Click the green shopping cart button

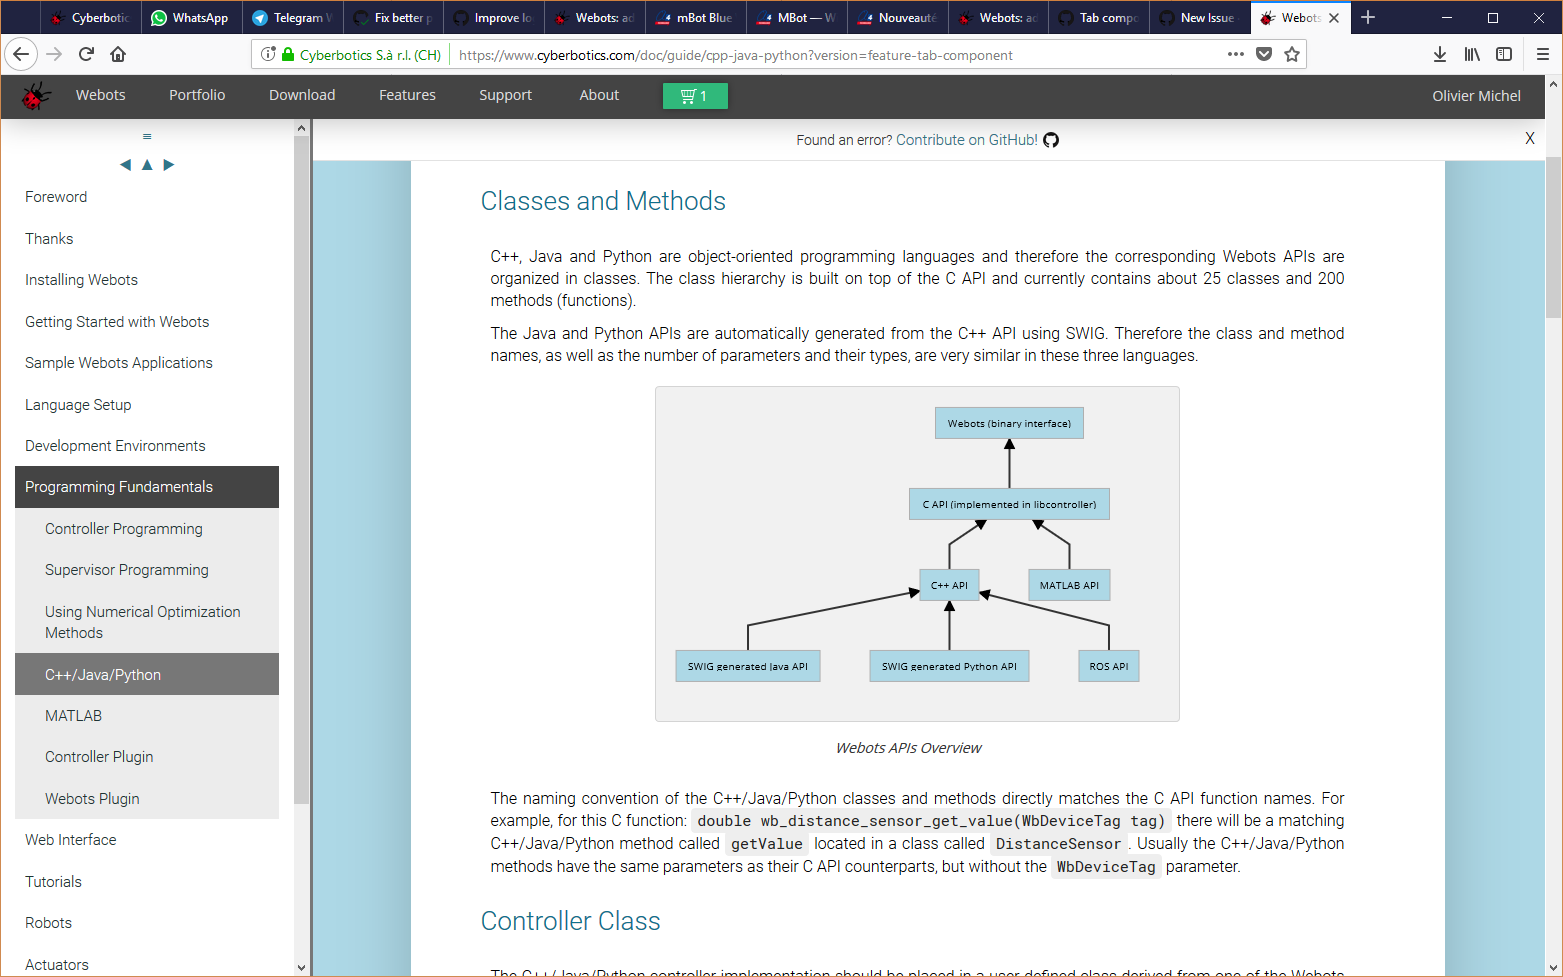[695, 95]
